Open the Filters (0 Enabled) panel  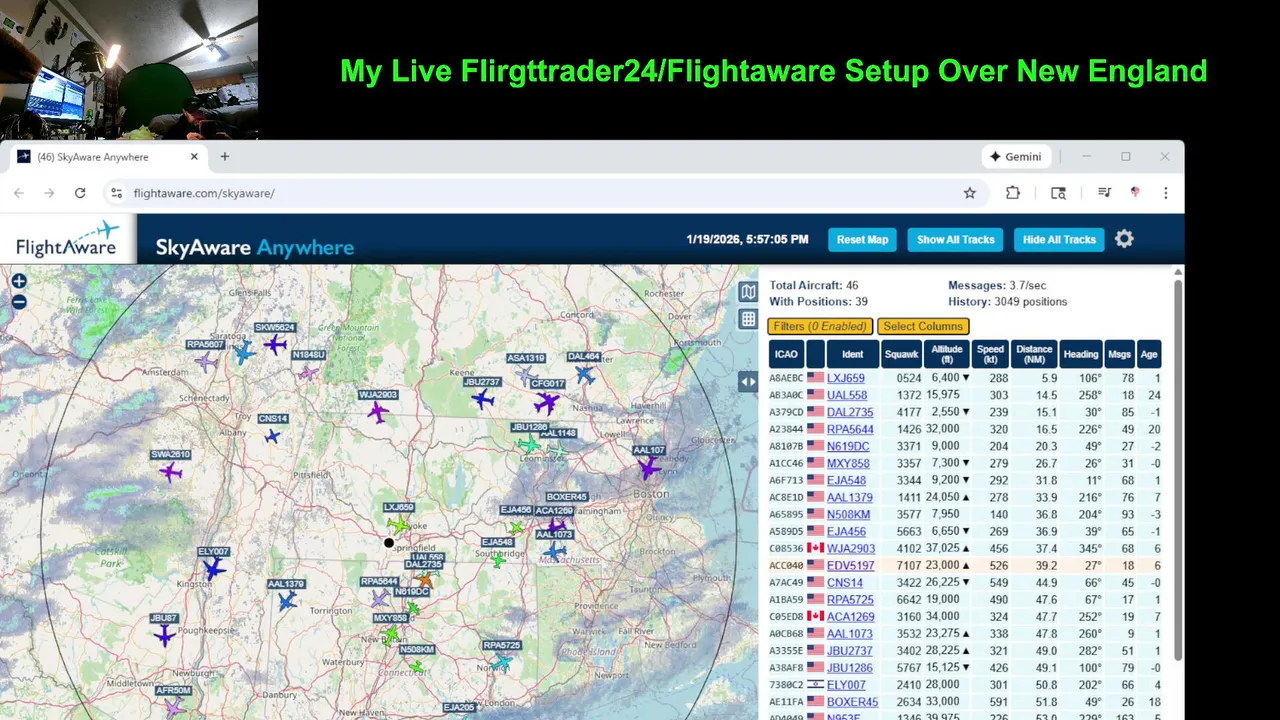click(820, 326)
